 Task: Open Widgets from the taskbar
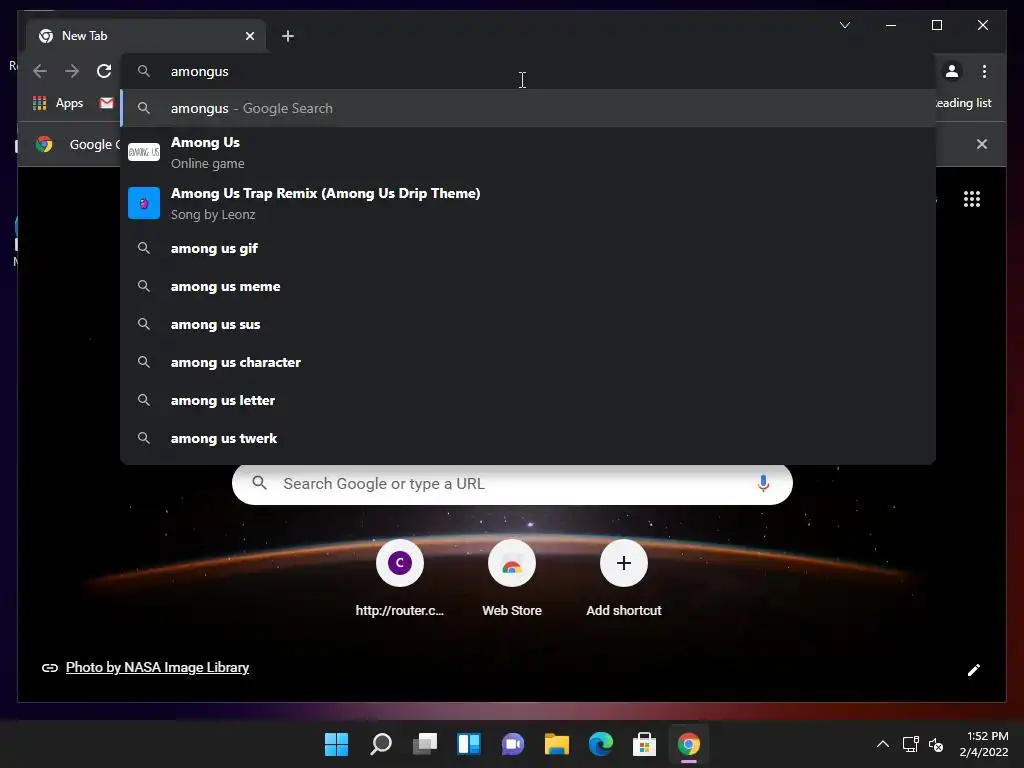tap(469, 744)
